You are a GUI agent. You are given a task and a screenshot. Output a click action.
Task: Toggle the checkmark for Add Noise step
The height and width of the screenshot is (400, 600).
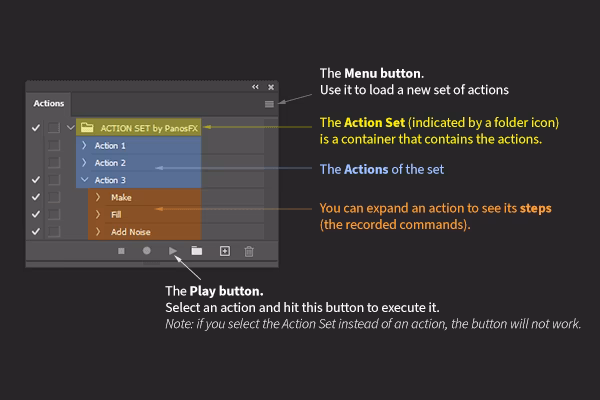[x=36, y=231]
